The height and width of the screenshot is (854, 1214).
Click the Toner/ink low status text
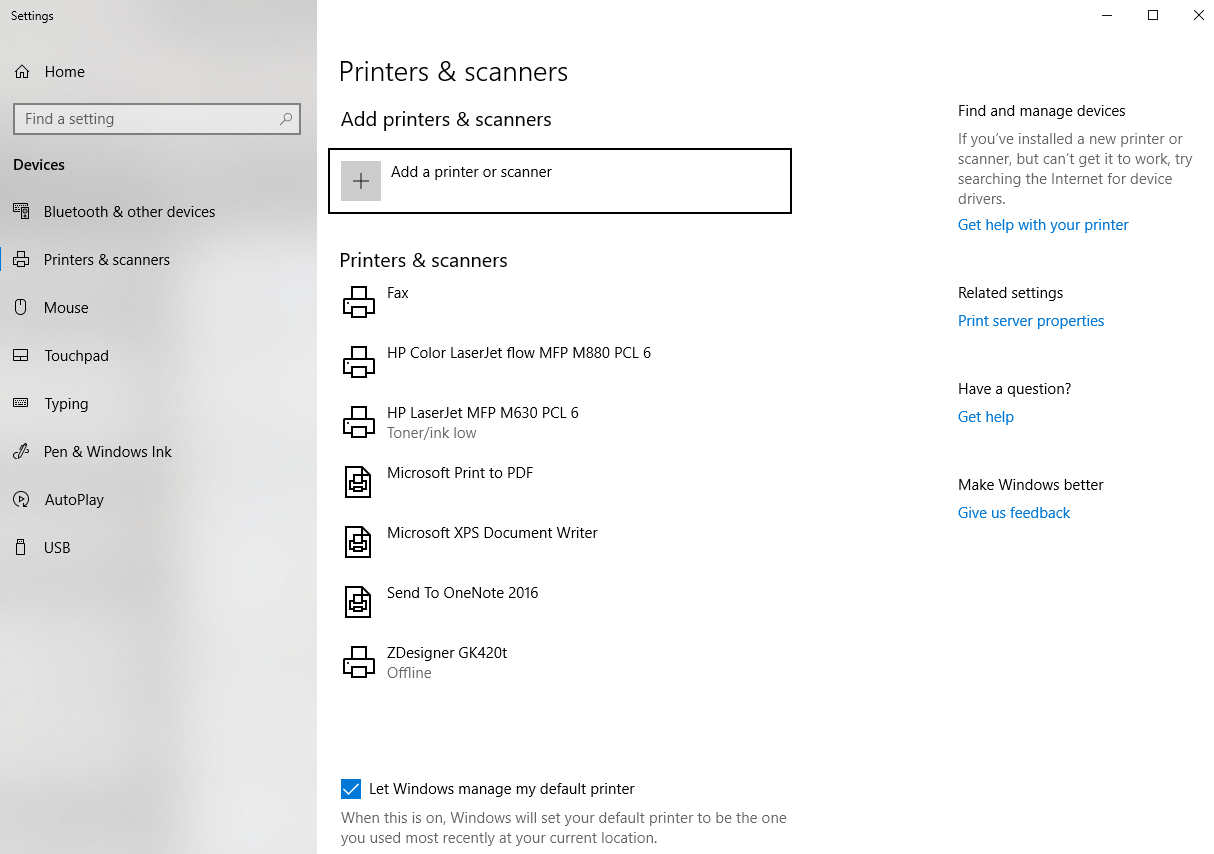[432, 433]
